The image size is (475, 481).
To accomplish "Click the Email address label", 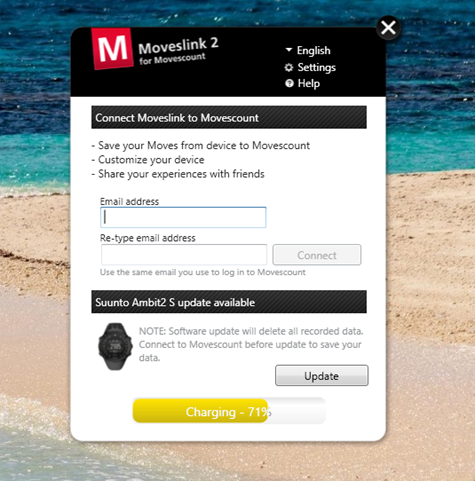I will (129, 201).
